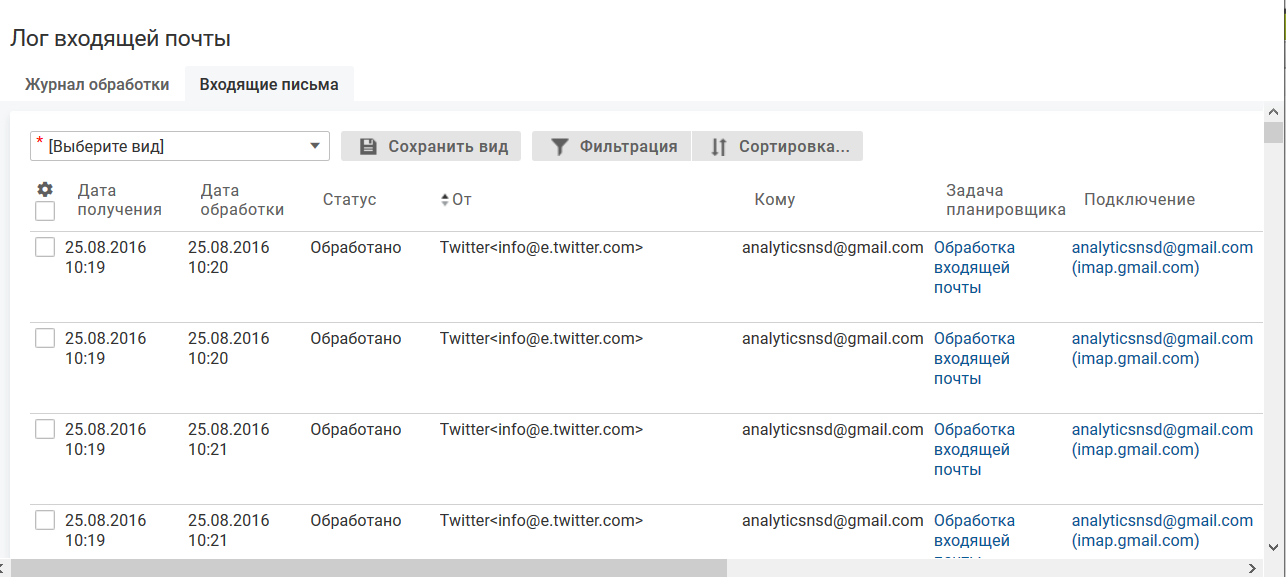Click the vertical scrollbar thumb
Screen dimensions: 1286x577
(x=1273, y=133)
